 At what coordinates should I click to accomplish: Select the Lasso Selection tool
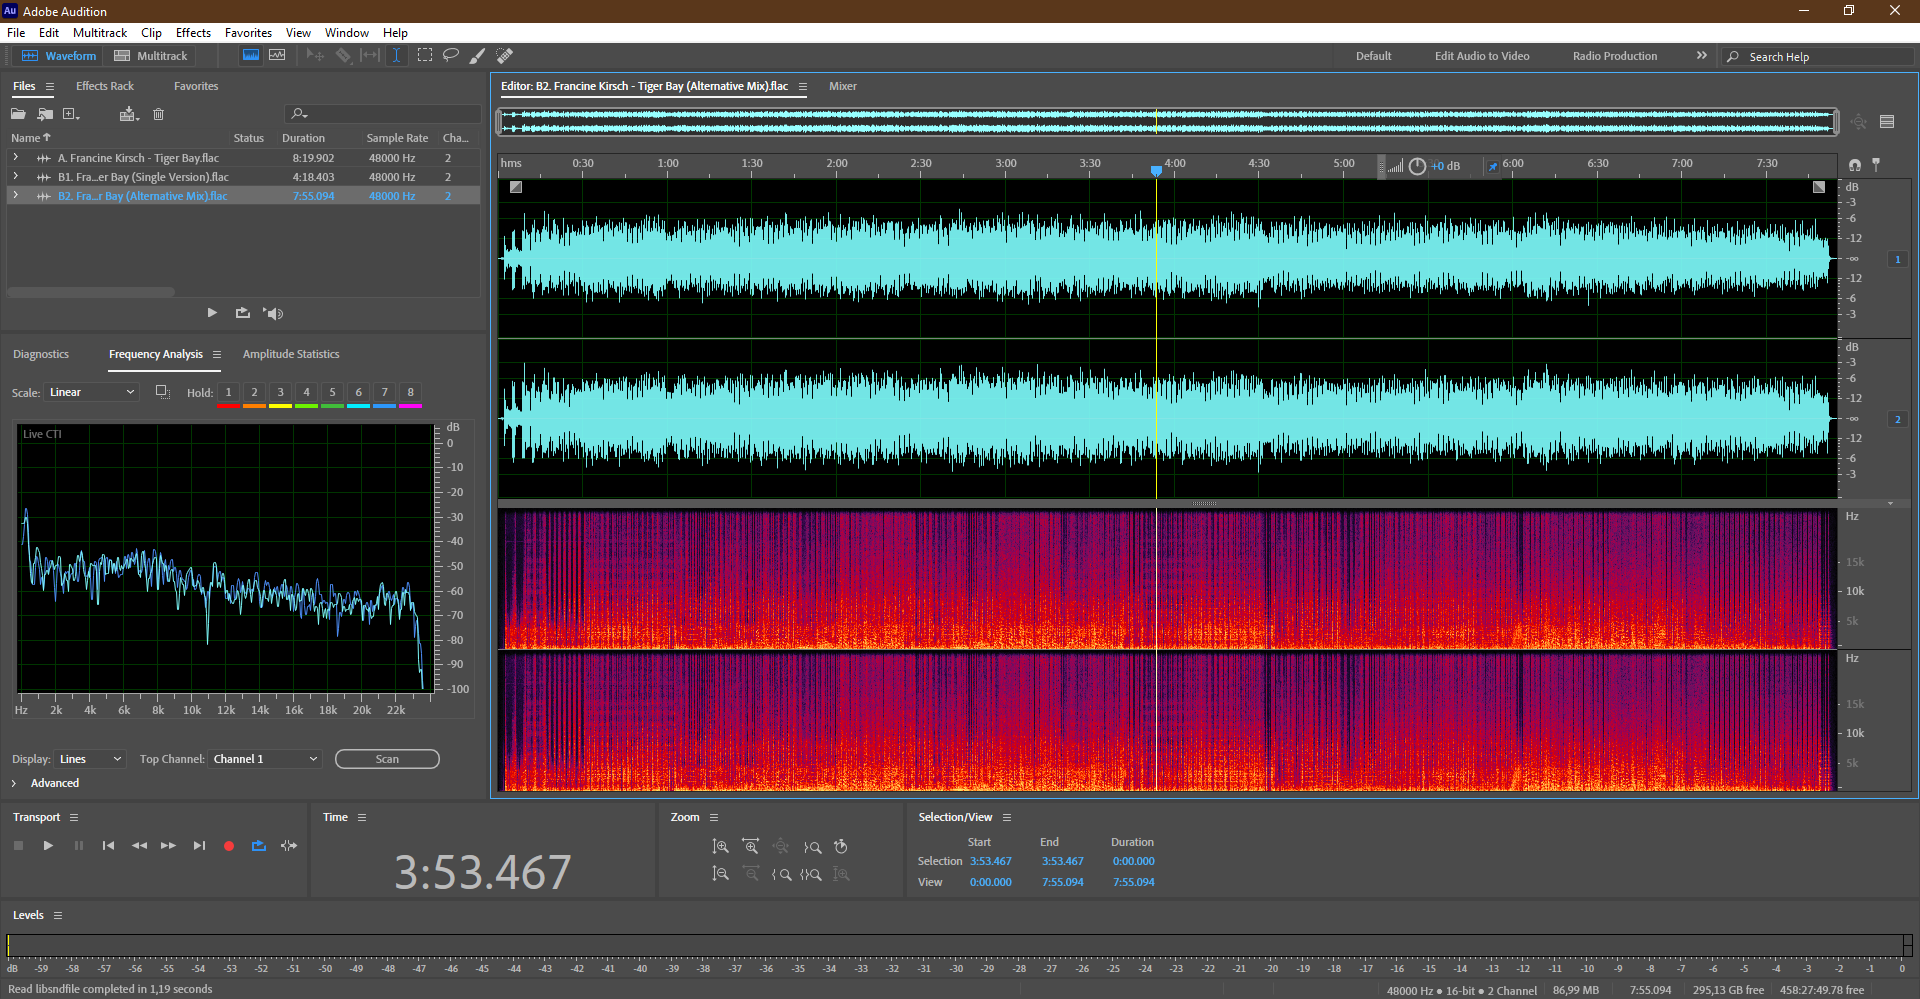[451, 56]
